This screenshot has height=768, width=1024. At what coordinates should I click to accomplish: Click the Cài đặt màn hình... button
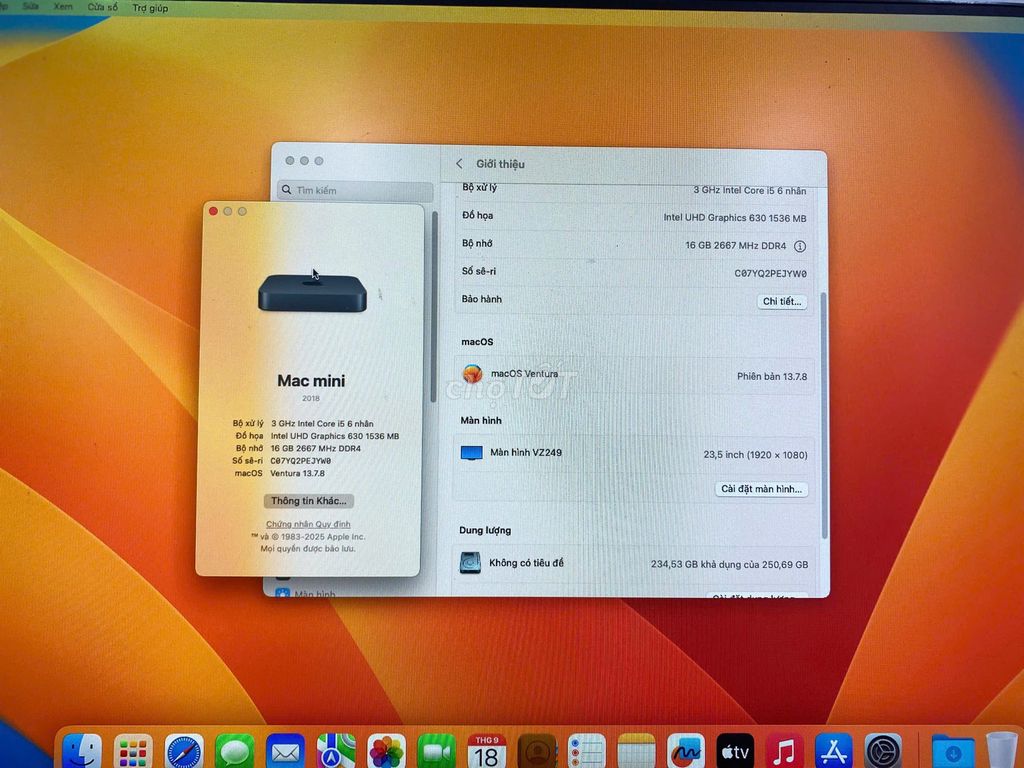click(x=761, y=489)
